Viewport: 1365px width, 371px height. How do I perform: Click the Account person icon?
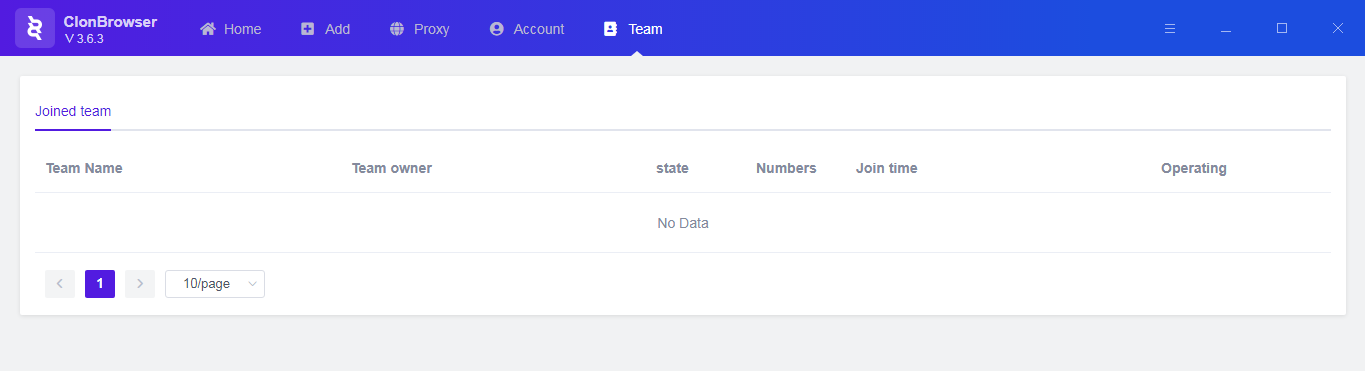[496, 29]
